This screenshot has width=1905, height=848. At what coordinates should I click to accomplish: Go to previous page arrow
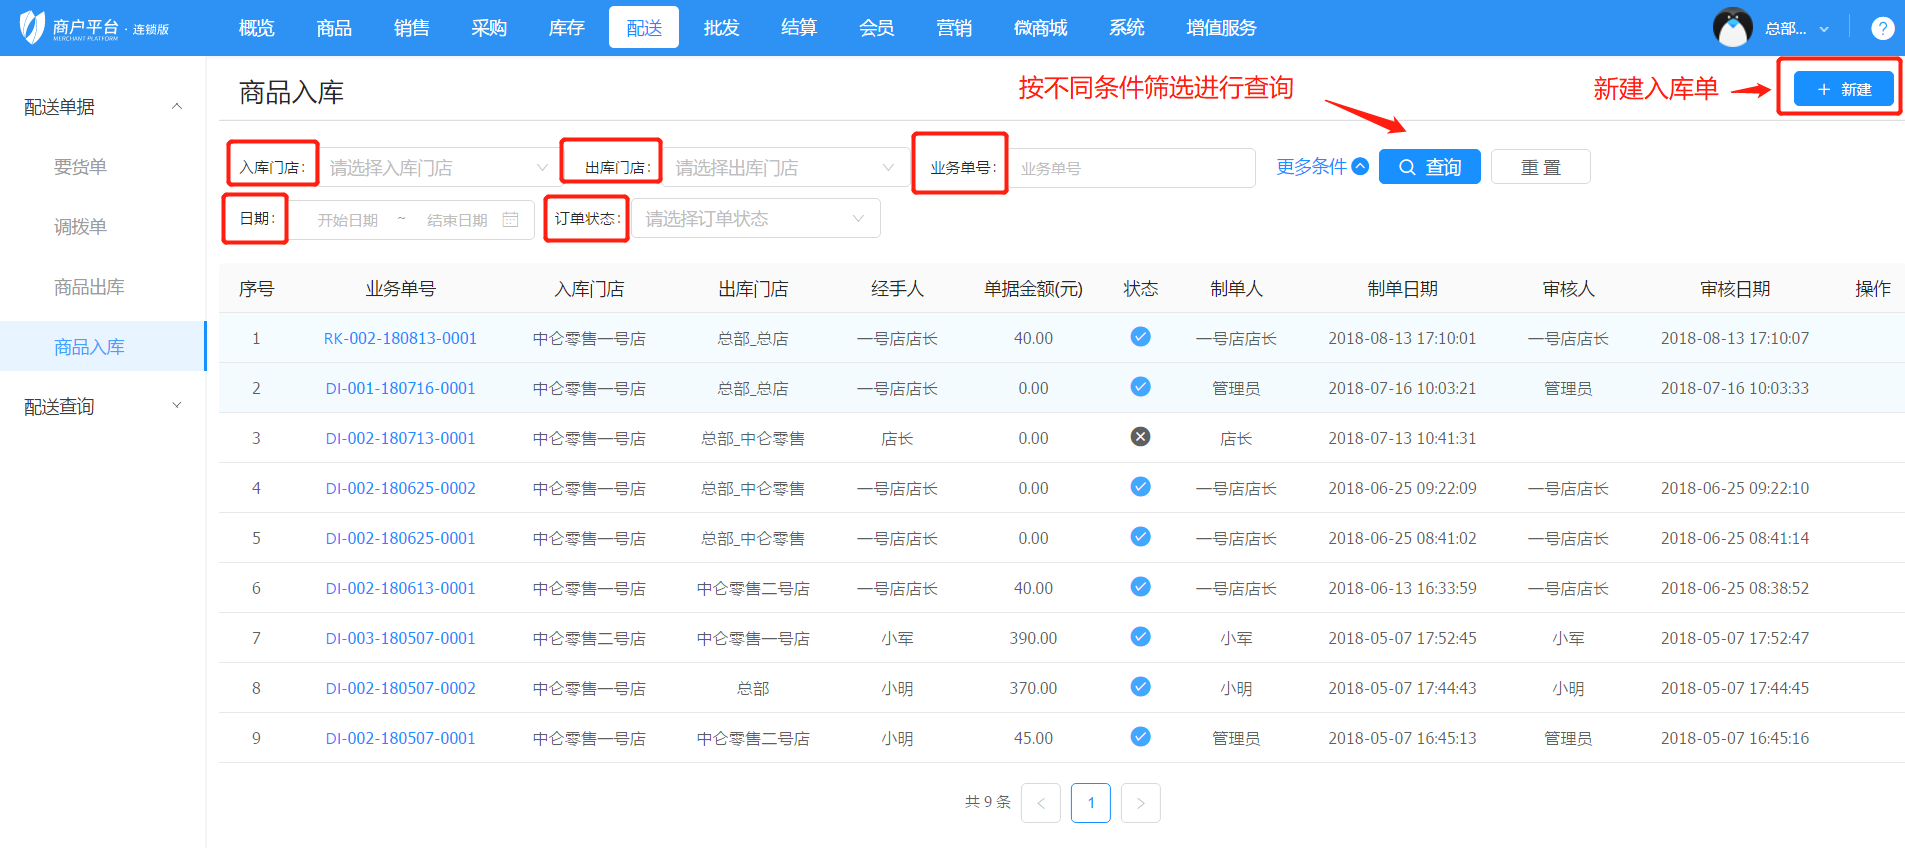[x=1041, y=803]
